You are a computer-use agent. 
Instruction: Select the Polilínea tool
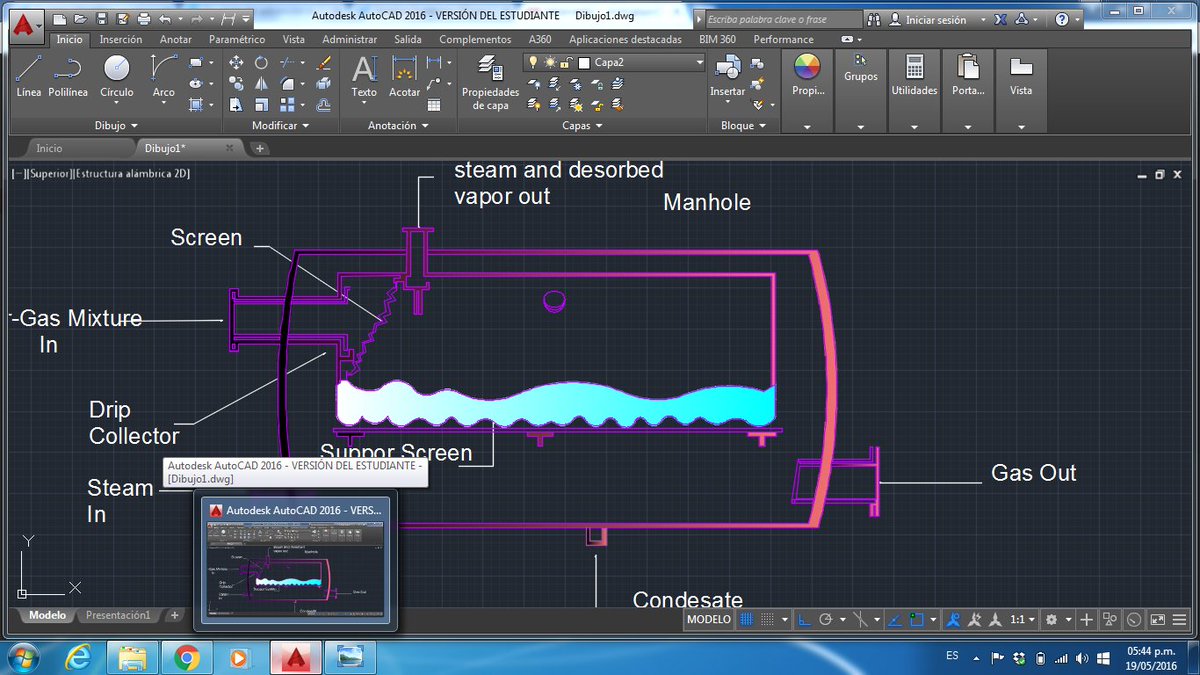click(x=68, y=76)
